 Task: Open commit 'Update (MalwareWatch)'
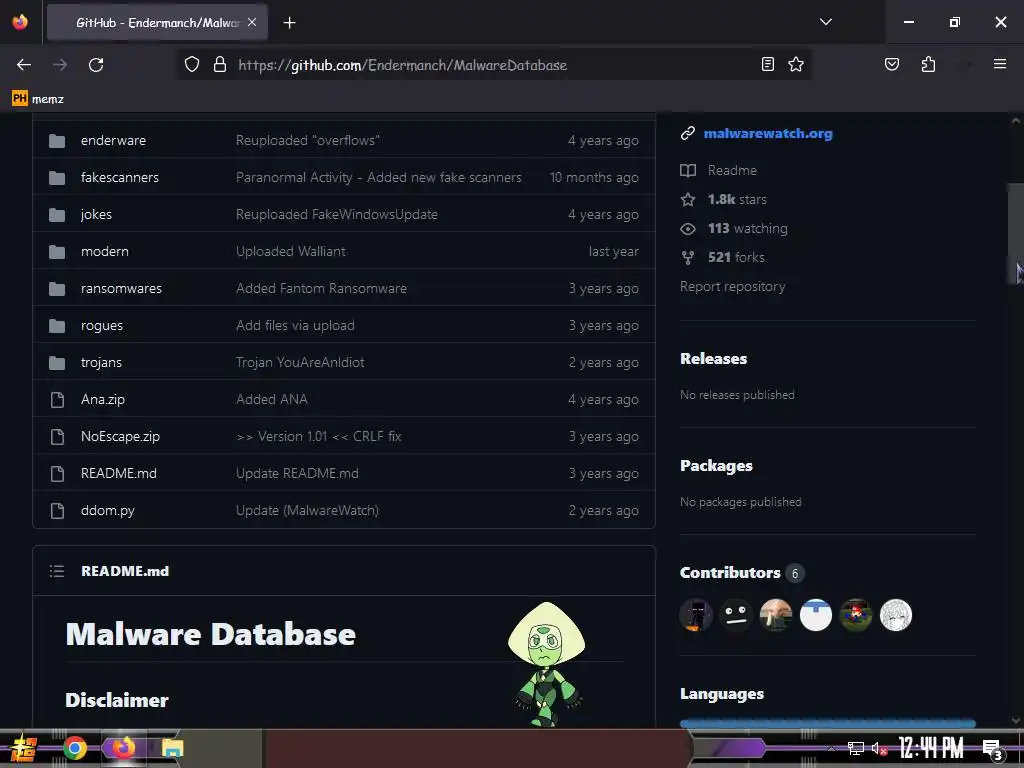coord(307,511)
